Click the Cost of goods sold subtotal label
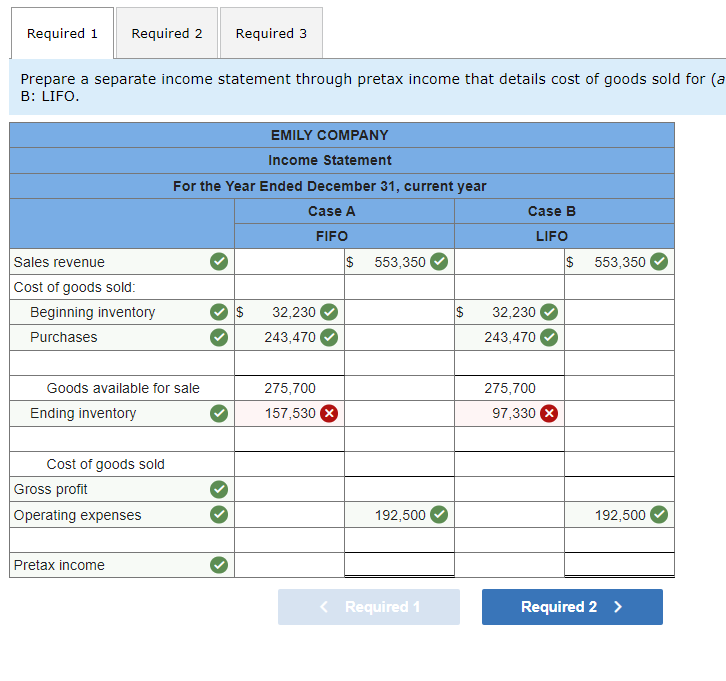The image size is (726, 681). [106, 464]
